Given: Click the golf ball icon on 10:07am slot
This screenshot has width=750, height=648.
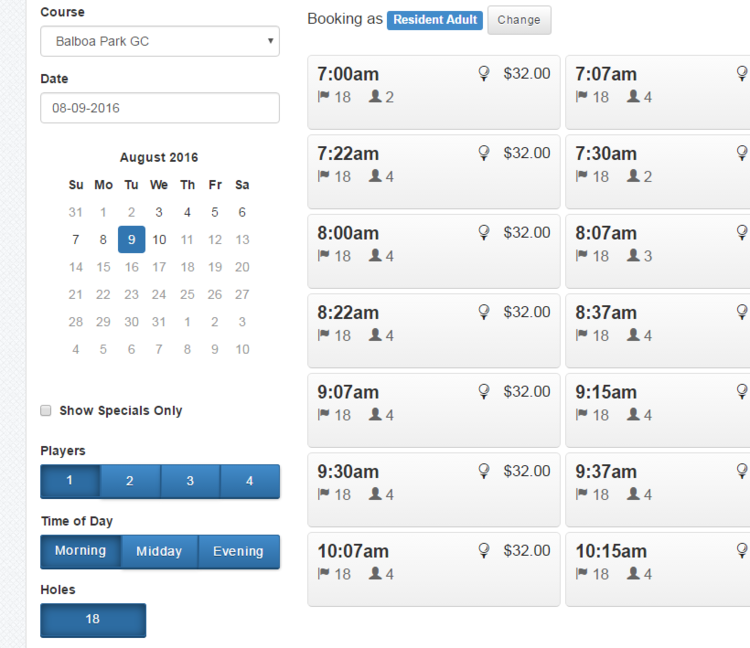Looking at the screenshot, I should coord(484,550).
